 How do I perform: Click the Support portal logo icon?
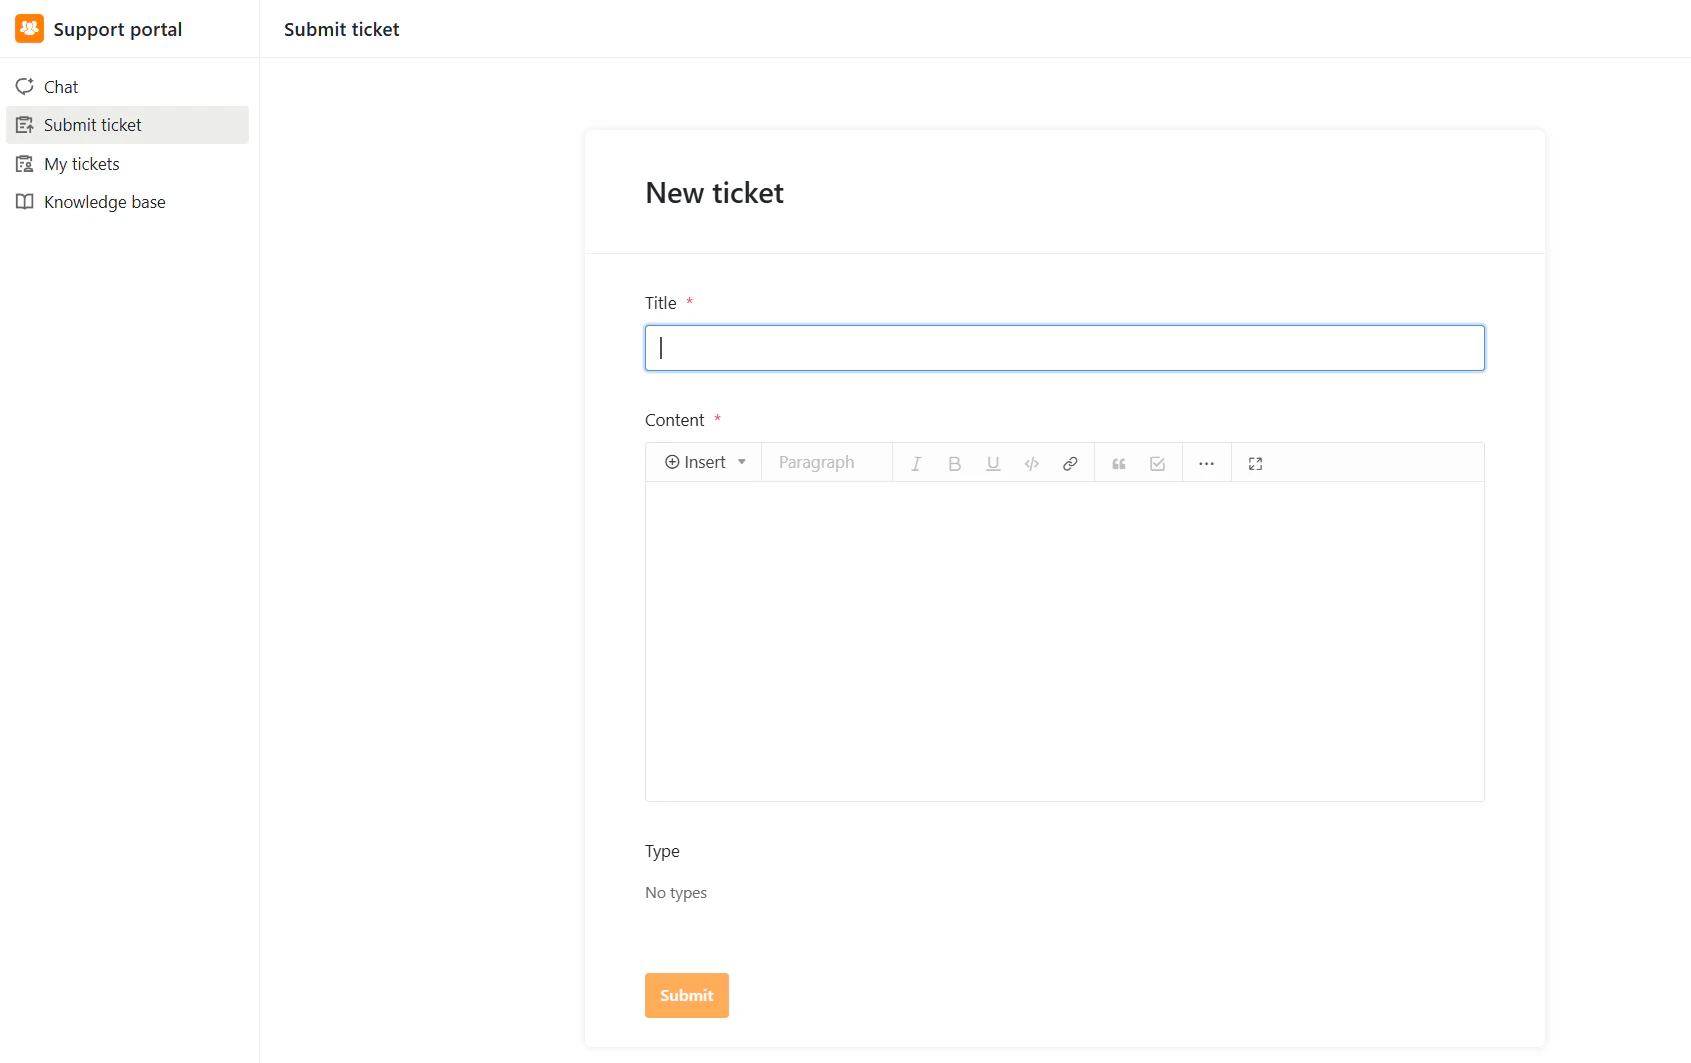(29, 29)
